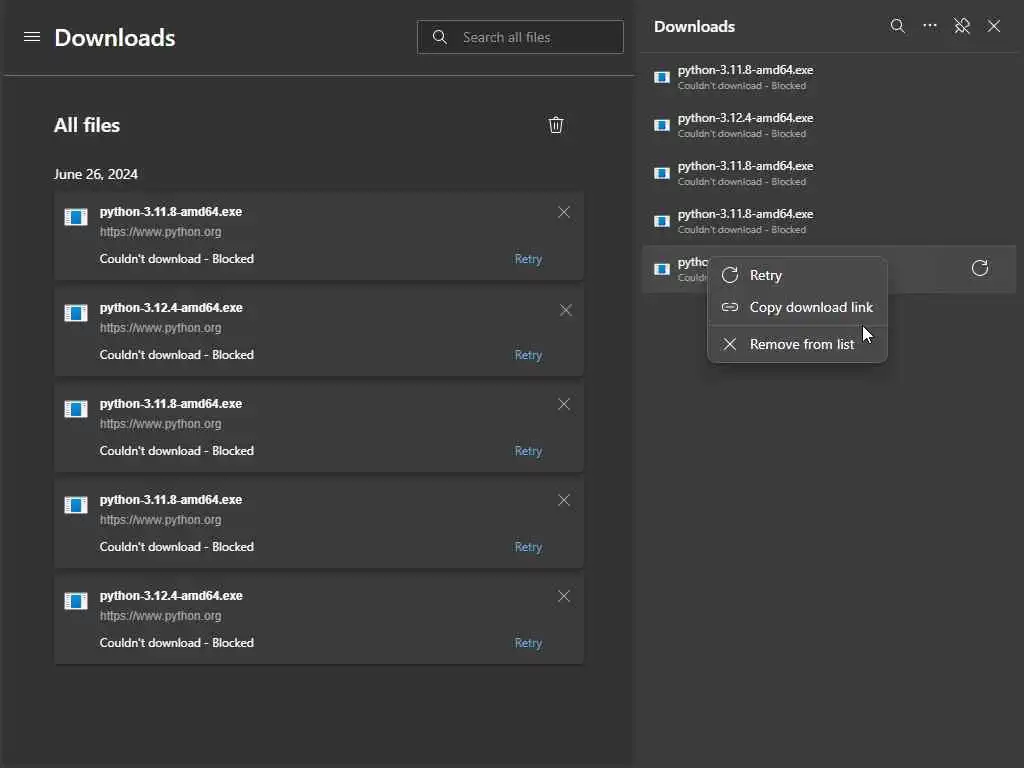Open more options in Downloads flyout
Screen dimensions: 1024x768
click(x=930, y=26)
